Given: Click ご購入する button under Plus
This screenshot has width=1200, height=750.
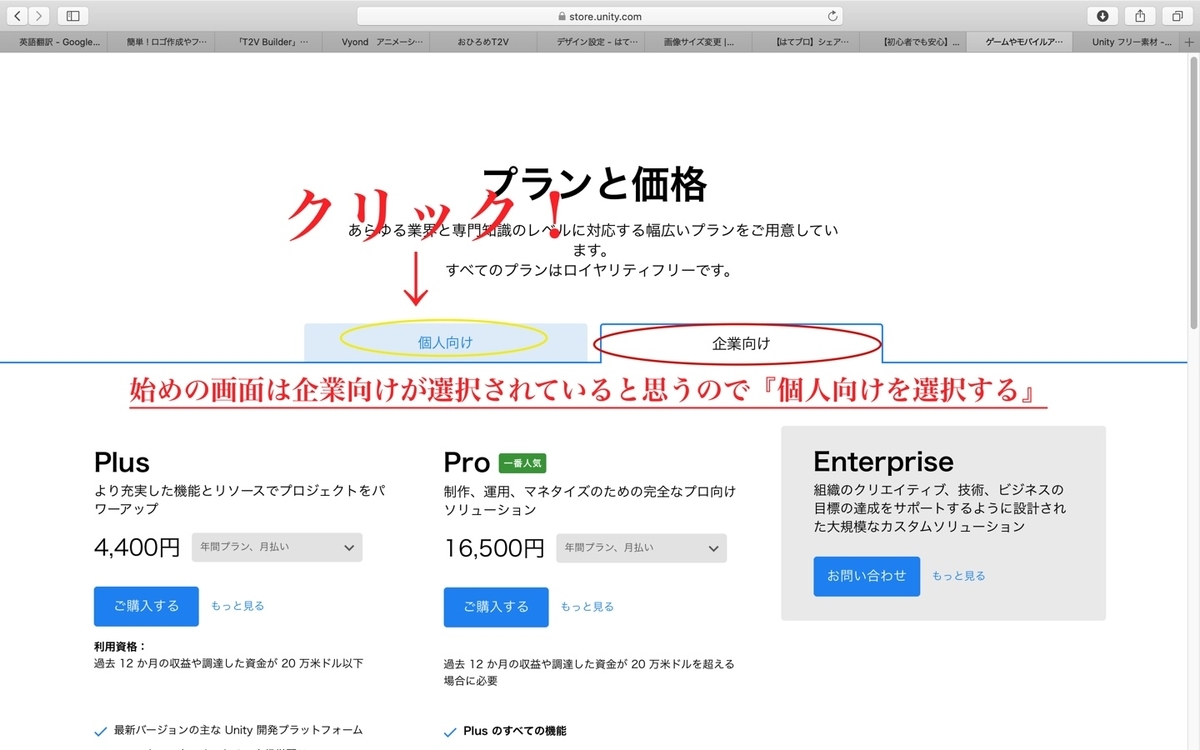Looking at the screenshot, I should (x=146, y=606).
